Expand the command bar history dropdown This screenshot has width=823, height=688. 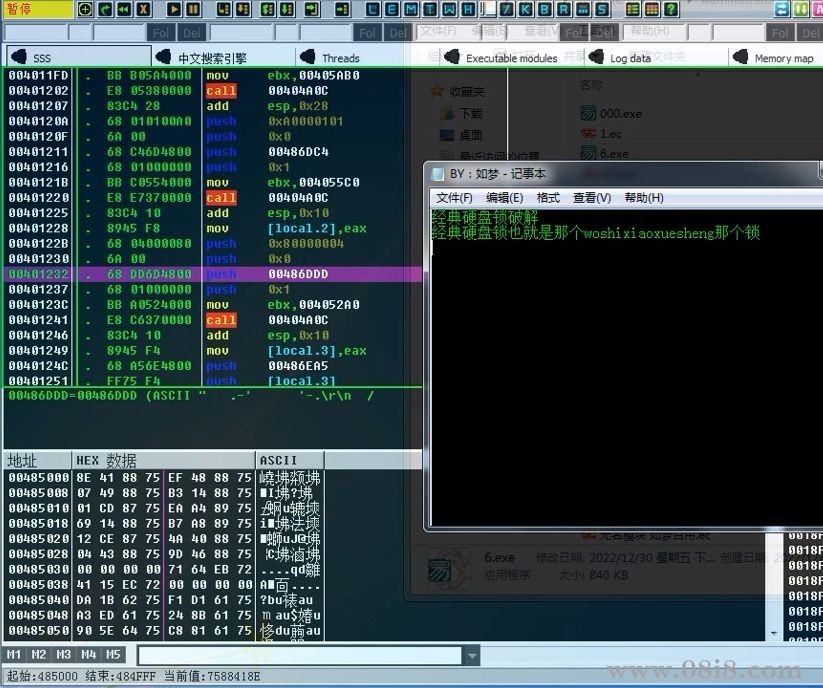(472, 655)
